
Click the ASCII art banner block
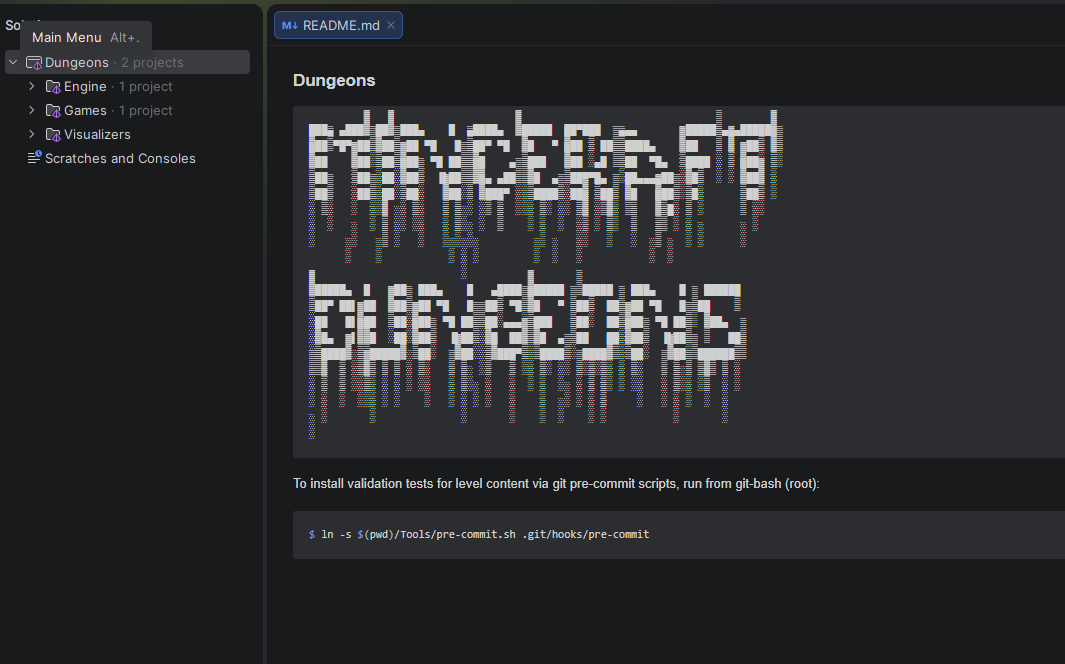point(679,282)
